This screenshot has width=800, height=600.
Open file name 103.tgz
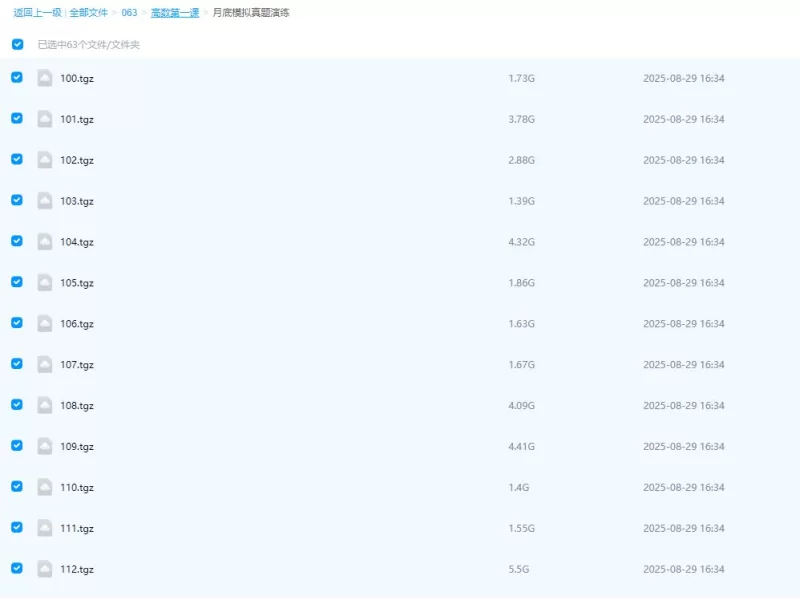click(x=77, y=201)
